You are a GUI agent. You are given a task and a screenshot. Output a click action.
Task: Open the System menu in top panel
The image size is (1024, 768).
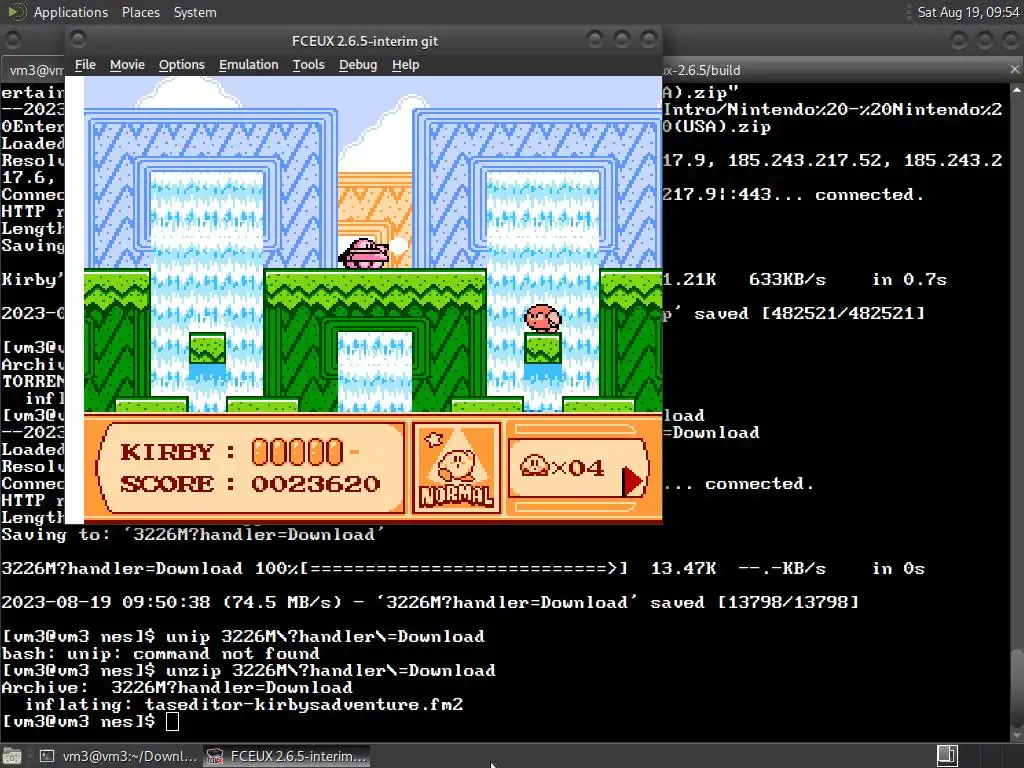195,12
